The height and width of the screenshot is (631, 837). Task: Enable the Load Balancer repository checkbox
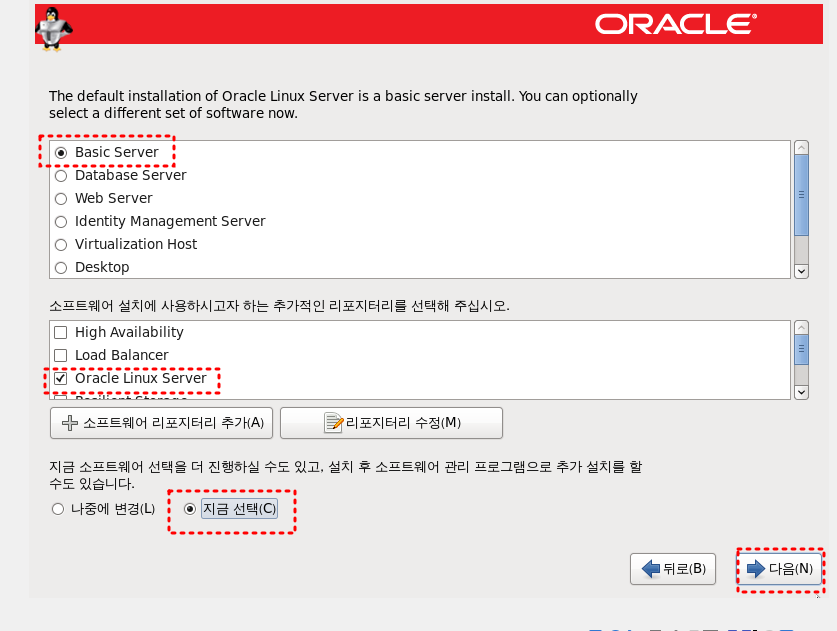tap(61, 356)
